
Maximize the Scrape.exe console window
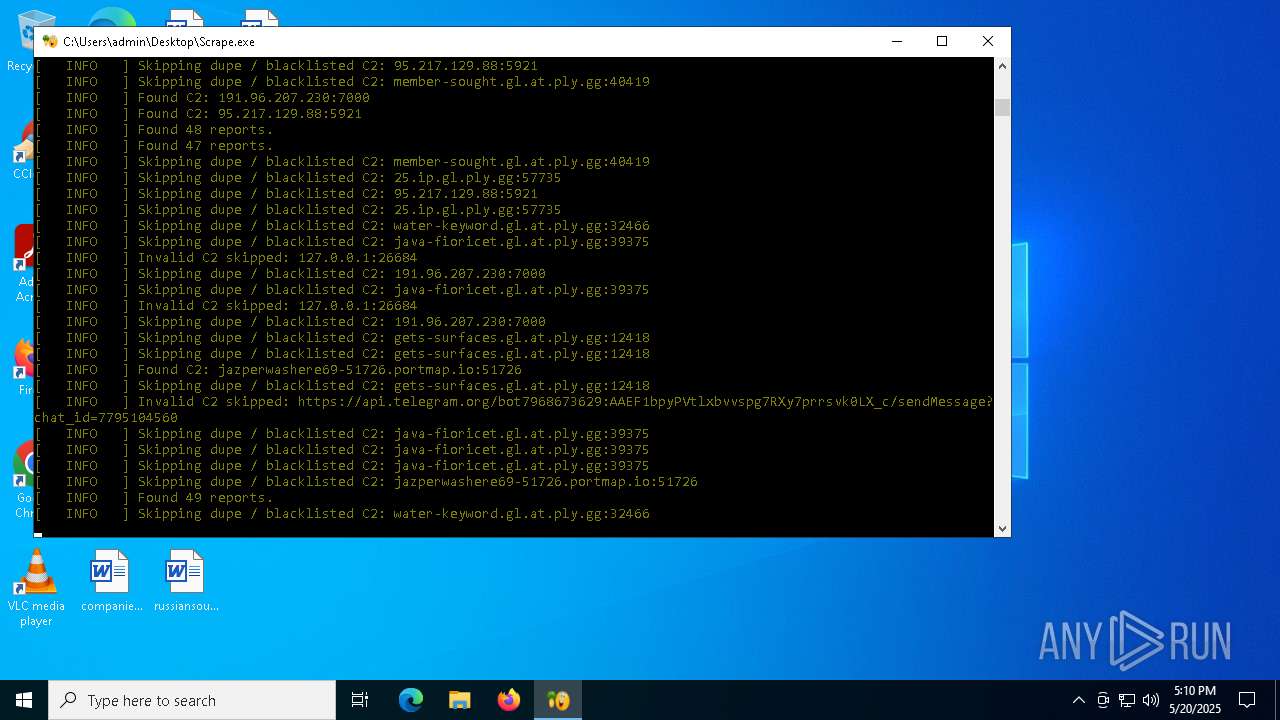pos(941,41)
